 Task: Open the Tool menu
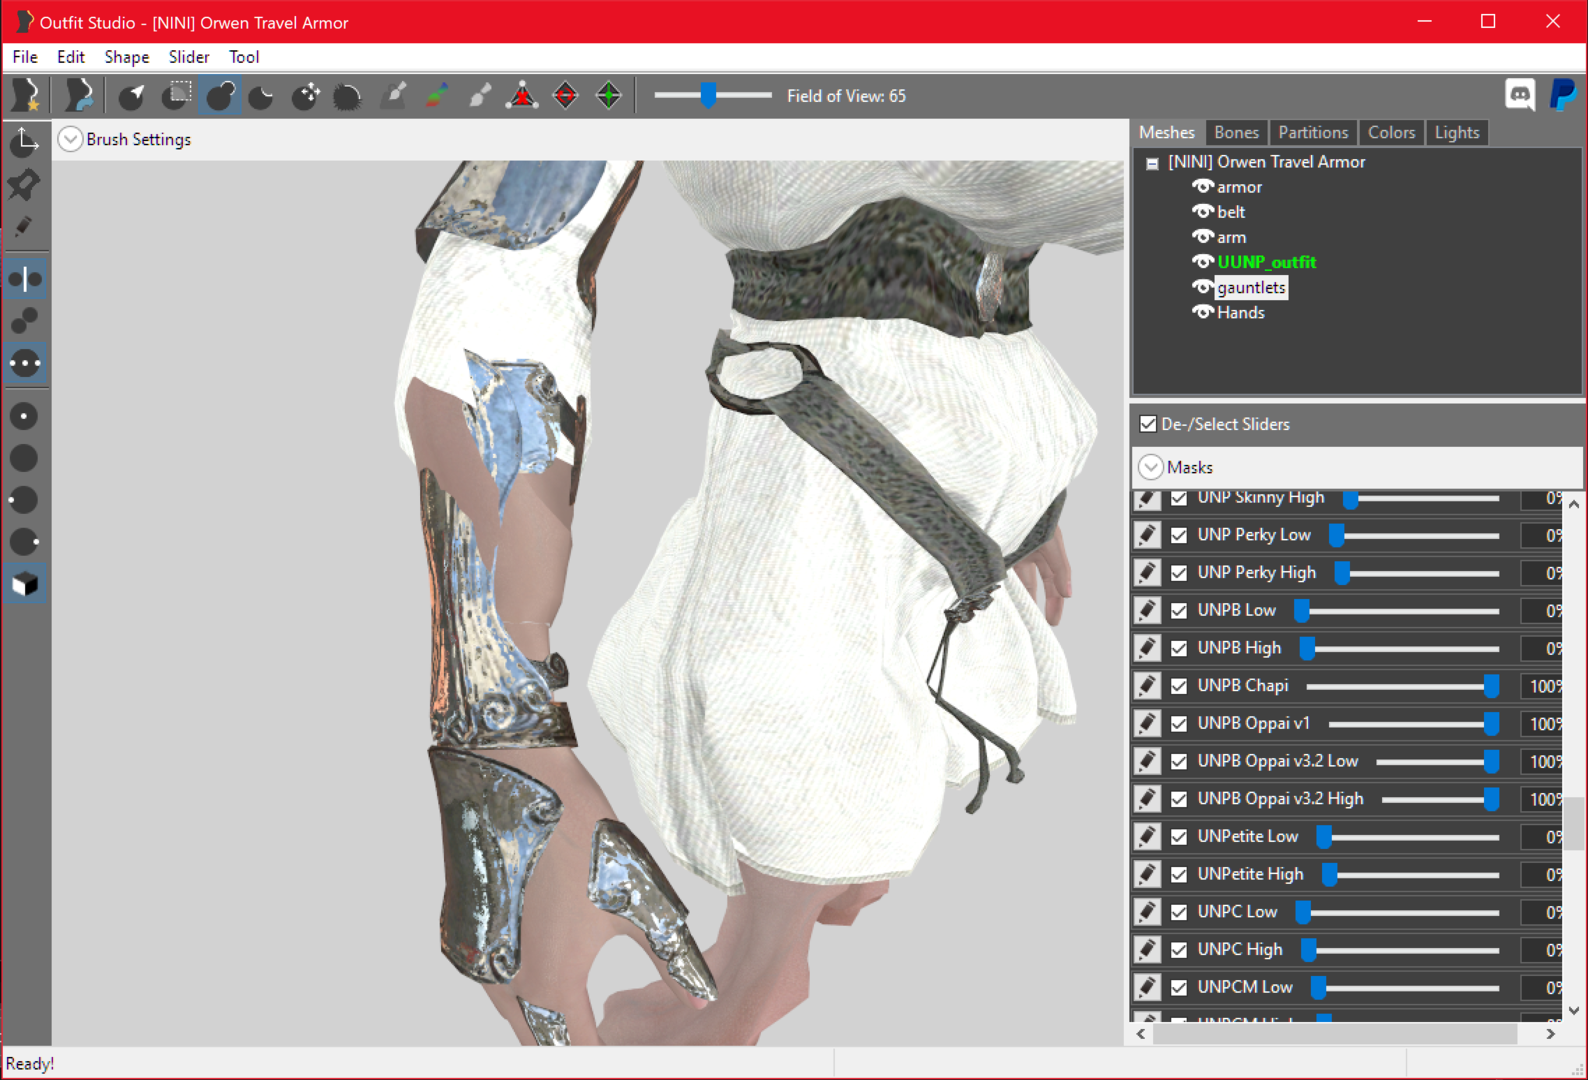(x=244, y=57)
